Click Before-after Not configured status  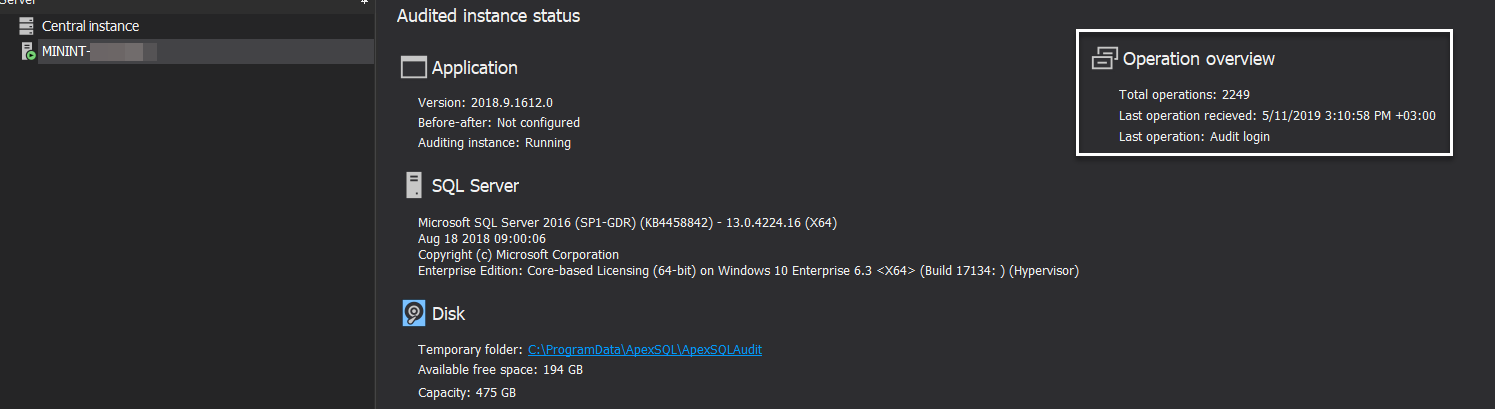498,122
